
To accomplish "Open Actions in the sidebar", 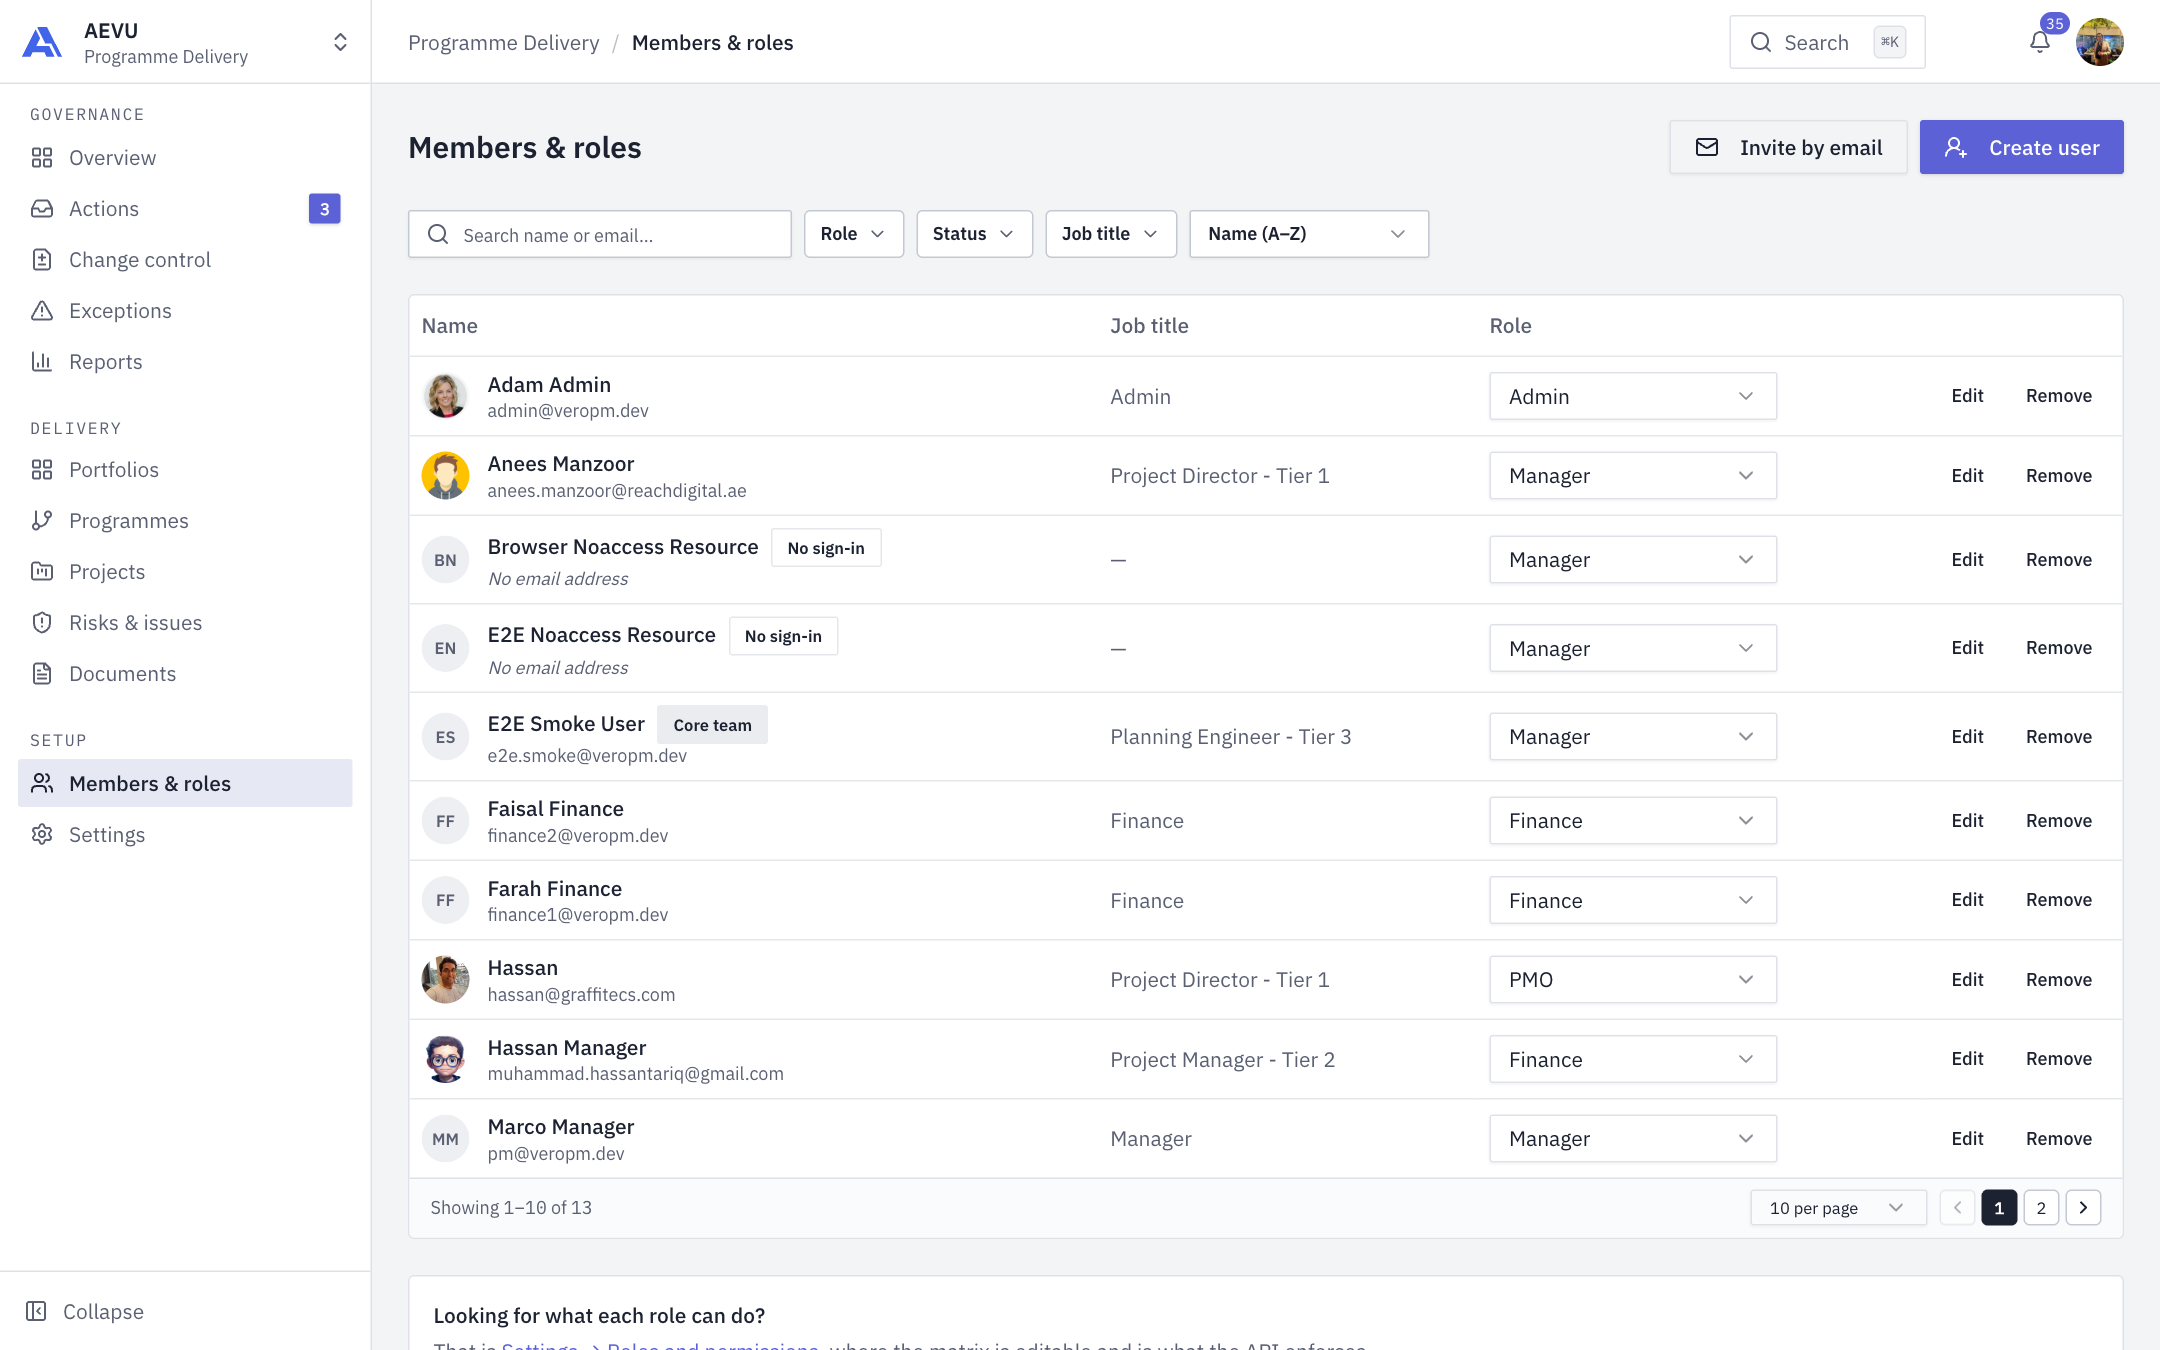I will click(x=185, y=209).
